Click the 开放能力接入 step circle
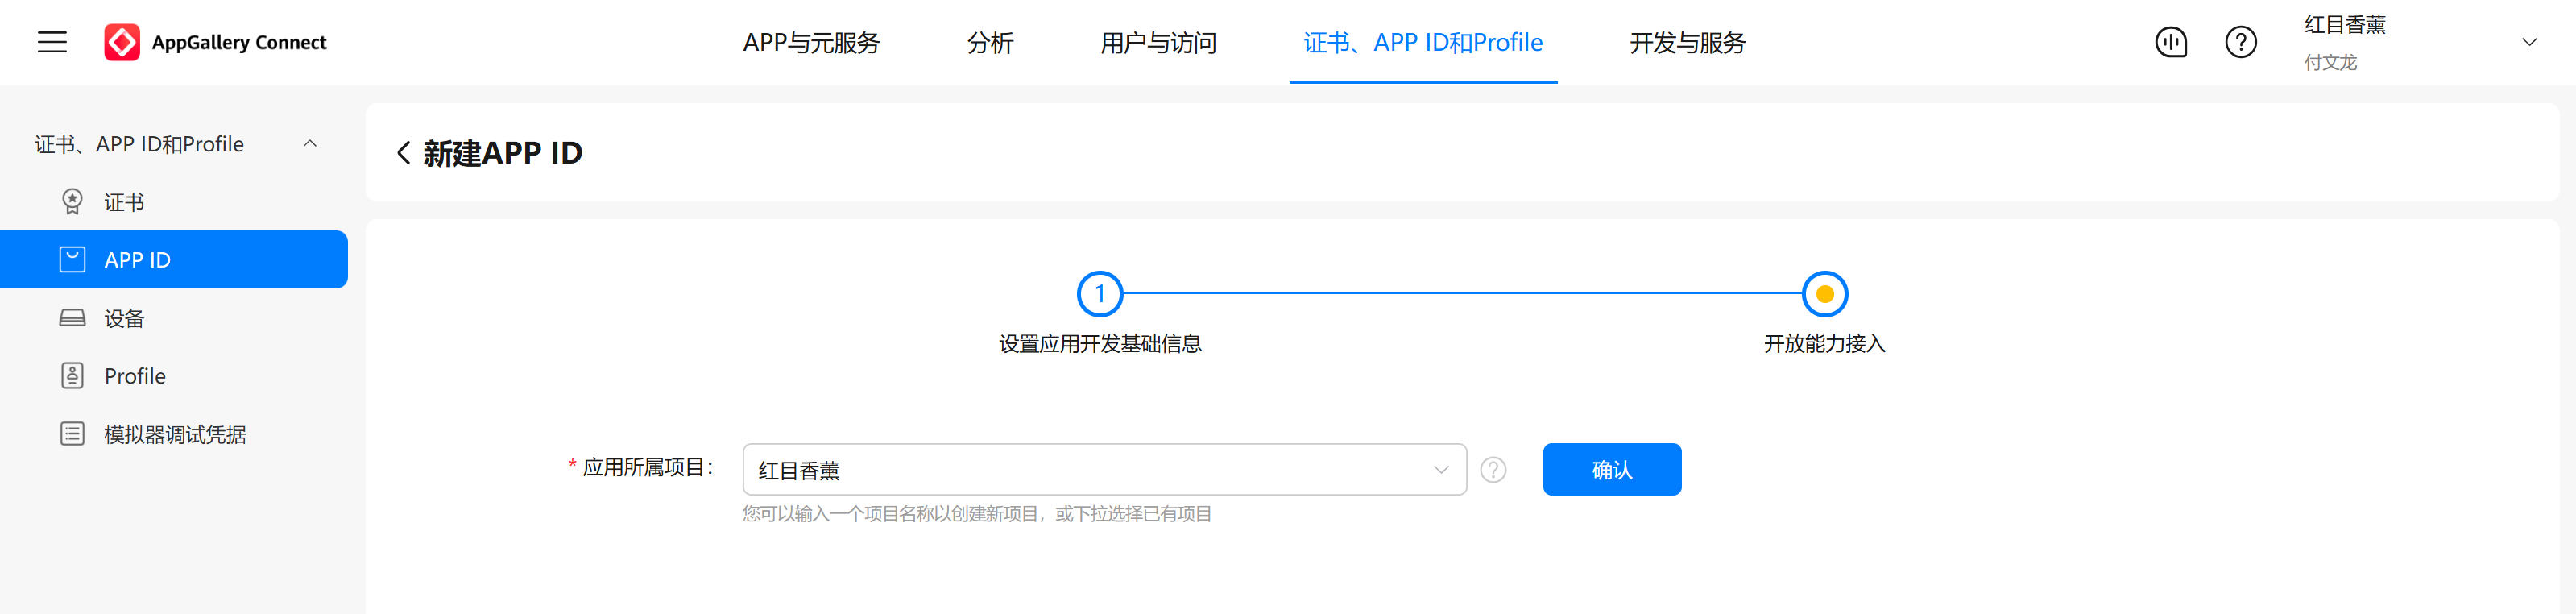Screen dimensions: 2576x614 pyautogui.click(x=1825, y=294)
